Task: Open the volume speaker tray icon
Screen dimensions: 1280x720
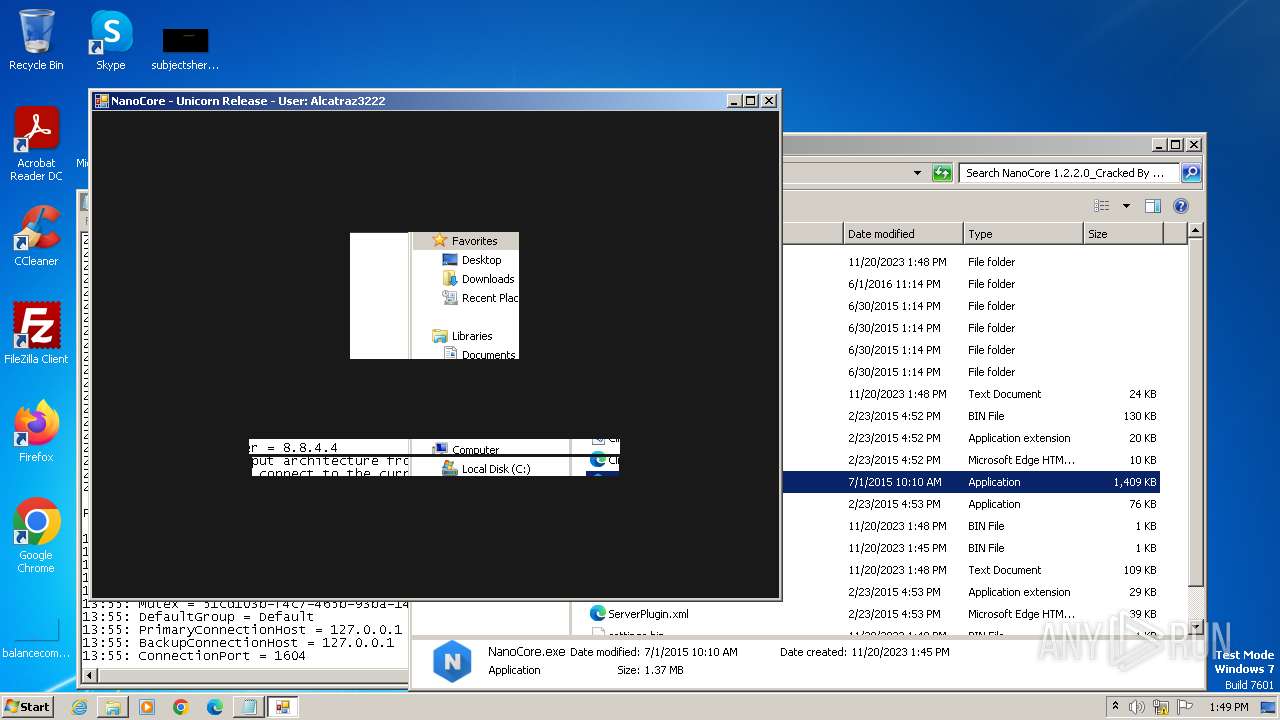Action: click(1137, 707)
